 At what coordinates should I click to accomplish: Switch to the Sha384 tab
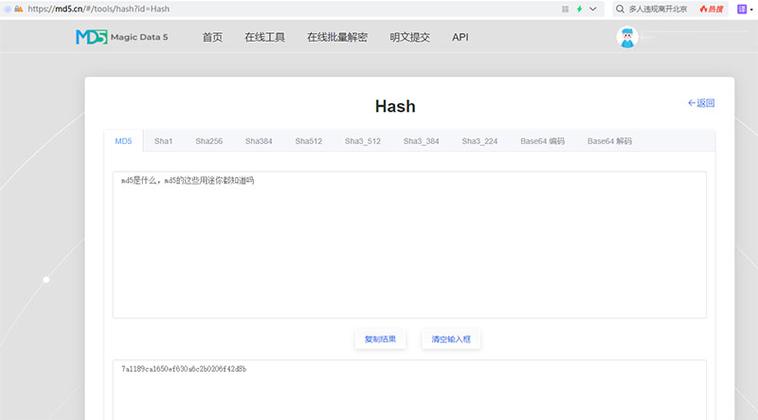click(259, 141)
